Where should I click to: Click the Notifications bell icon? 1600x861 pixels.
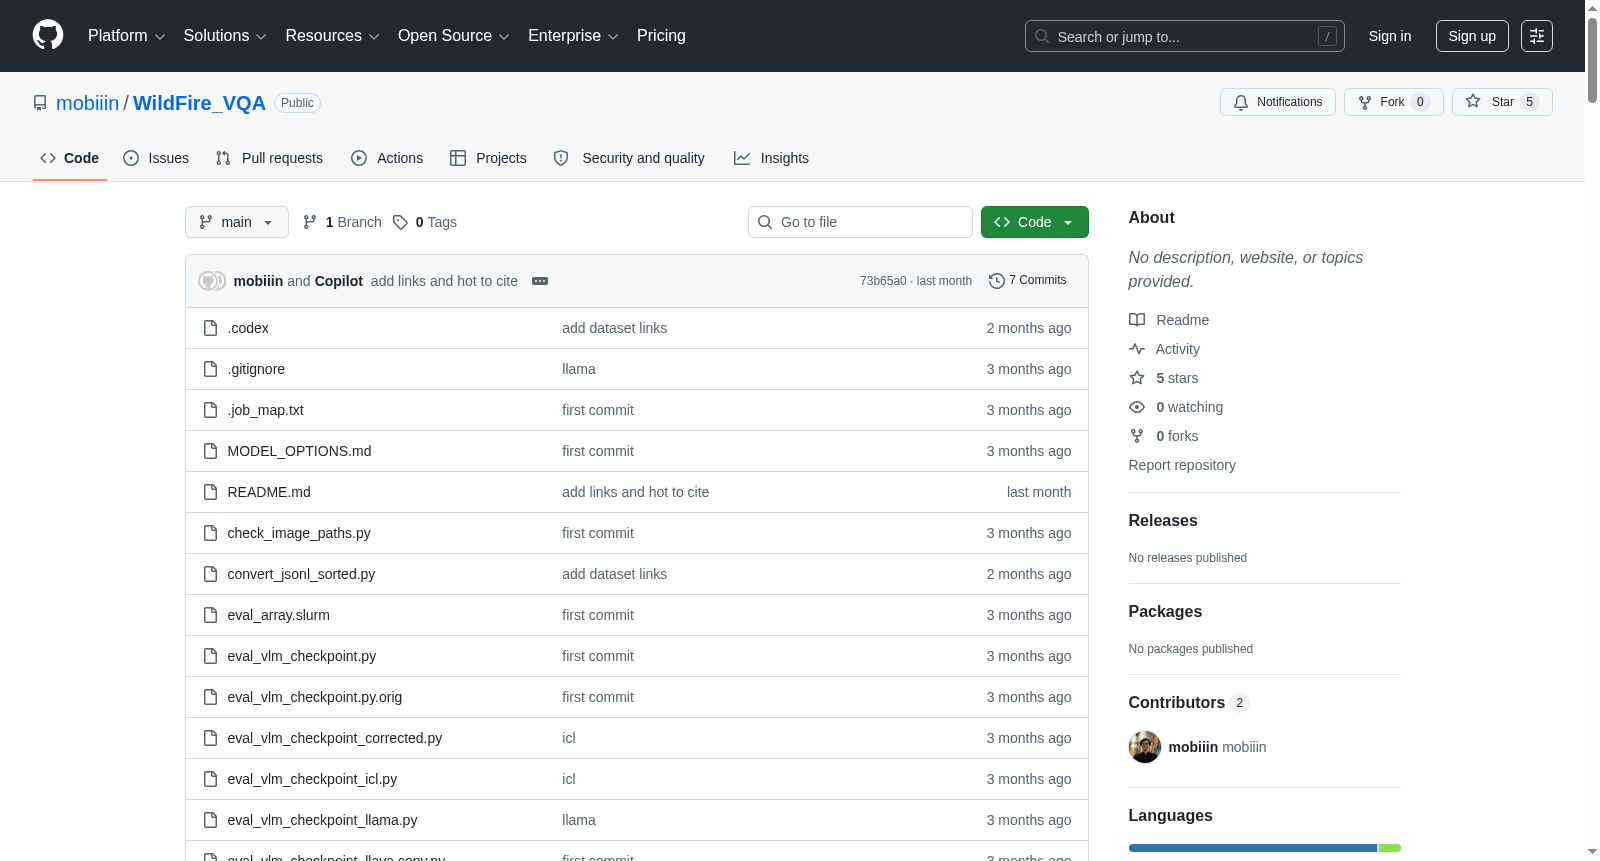[x=1241, y=102]
